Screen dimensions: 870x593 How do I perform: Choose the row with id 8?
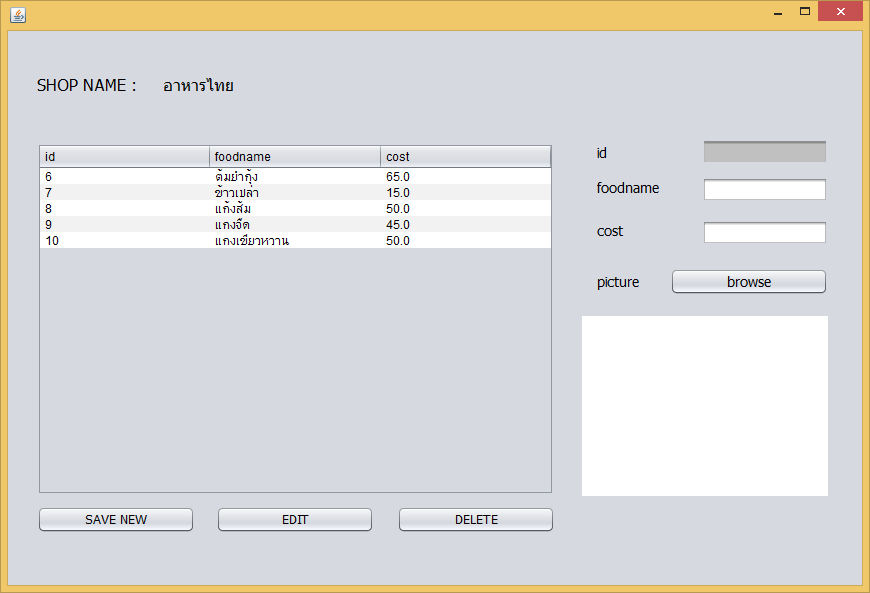click(x=295, y=209)
